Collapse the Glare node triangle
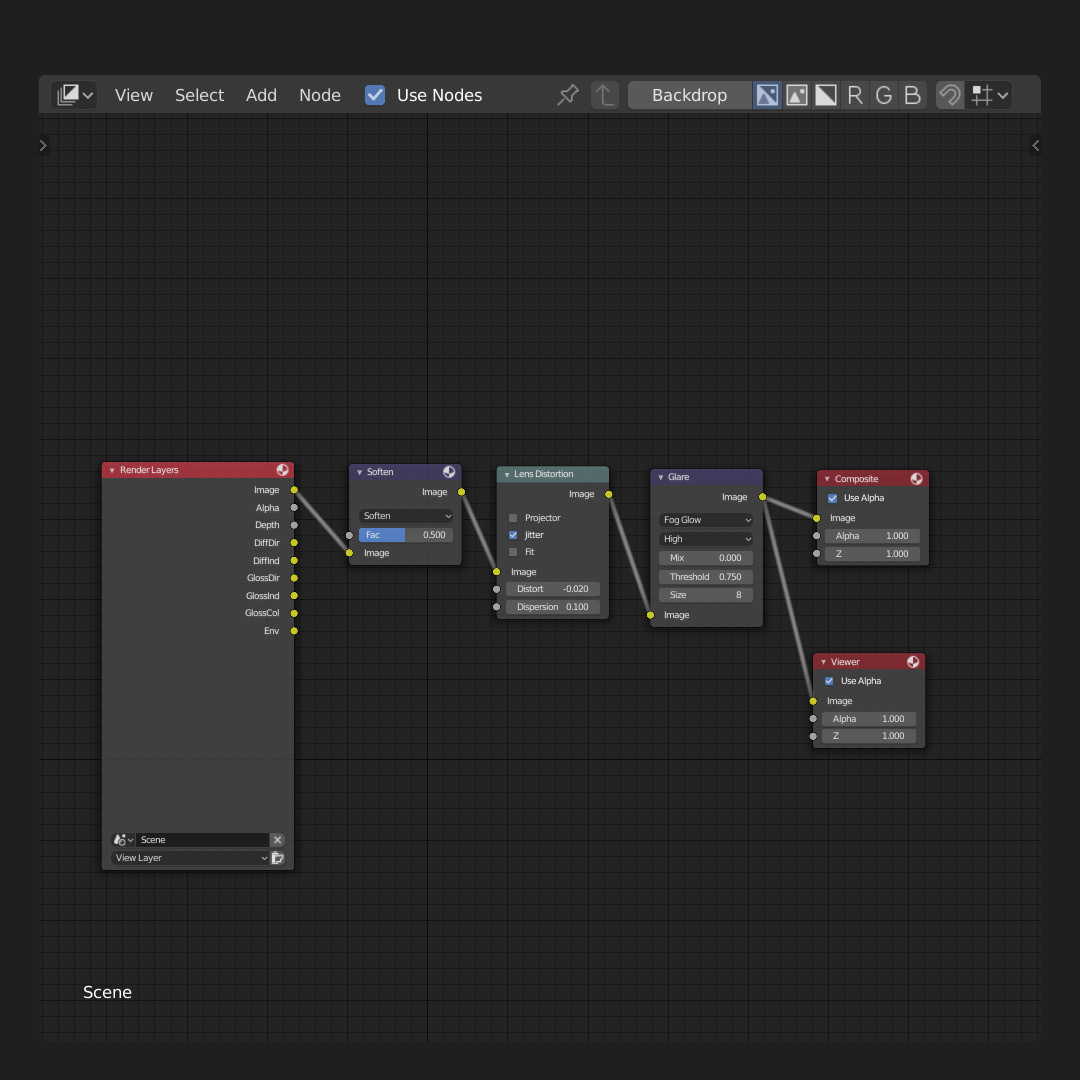 (661, 477)
